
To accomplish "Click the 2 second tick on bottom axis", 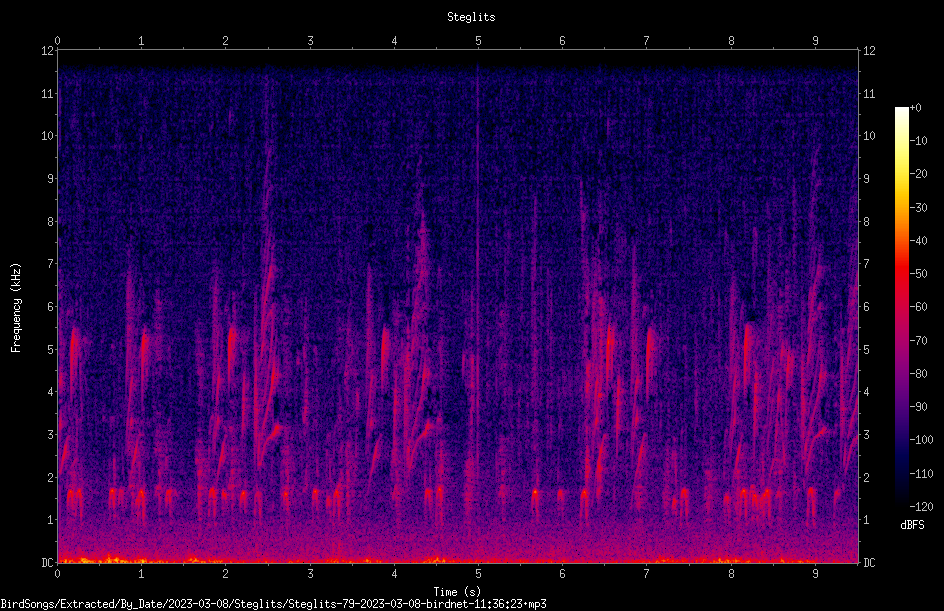I will 225,574.
